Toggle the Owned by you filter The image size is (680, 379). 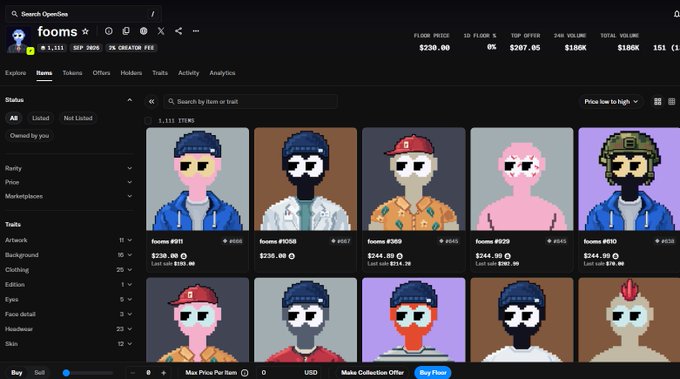tap(29, 136)
